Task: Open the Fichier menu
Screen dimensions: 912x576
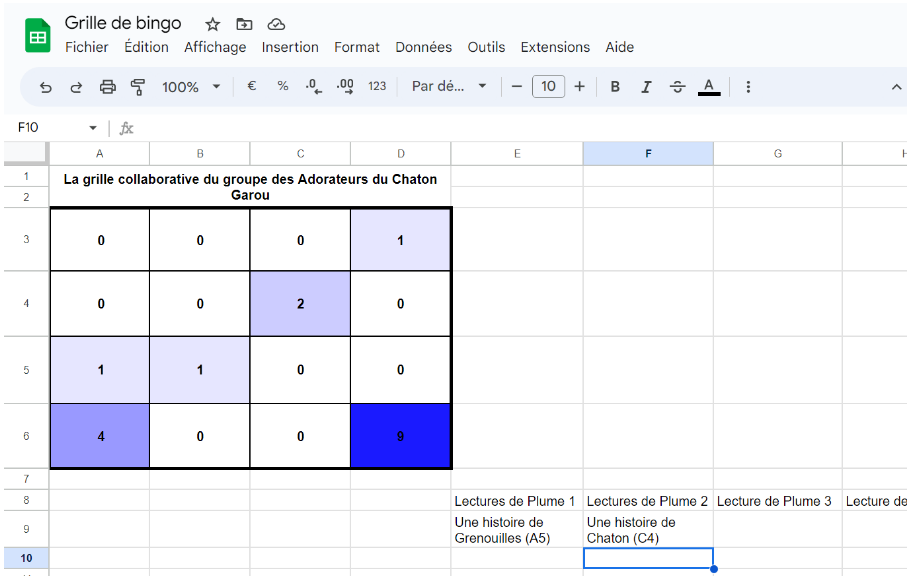Action: tap(87, 47)
